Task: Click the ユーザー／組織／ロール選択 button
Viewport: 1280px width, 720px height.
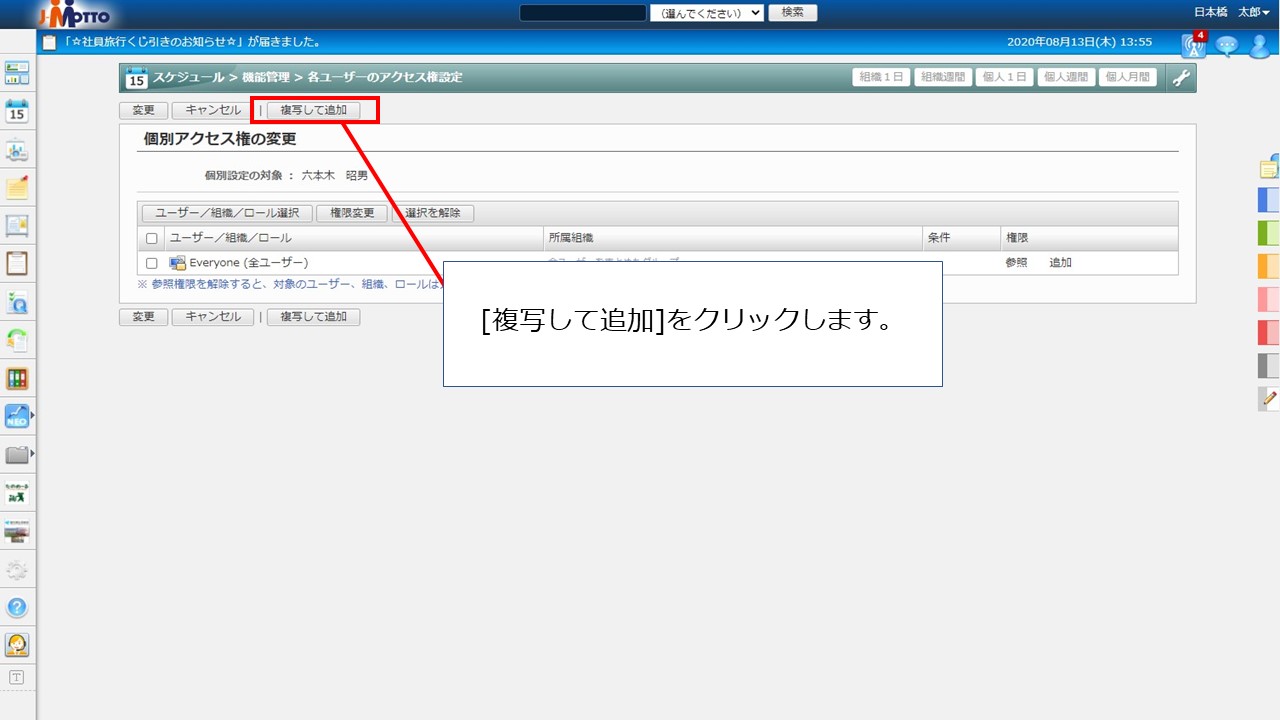Action: [x=227, y=213]
